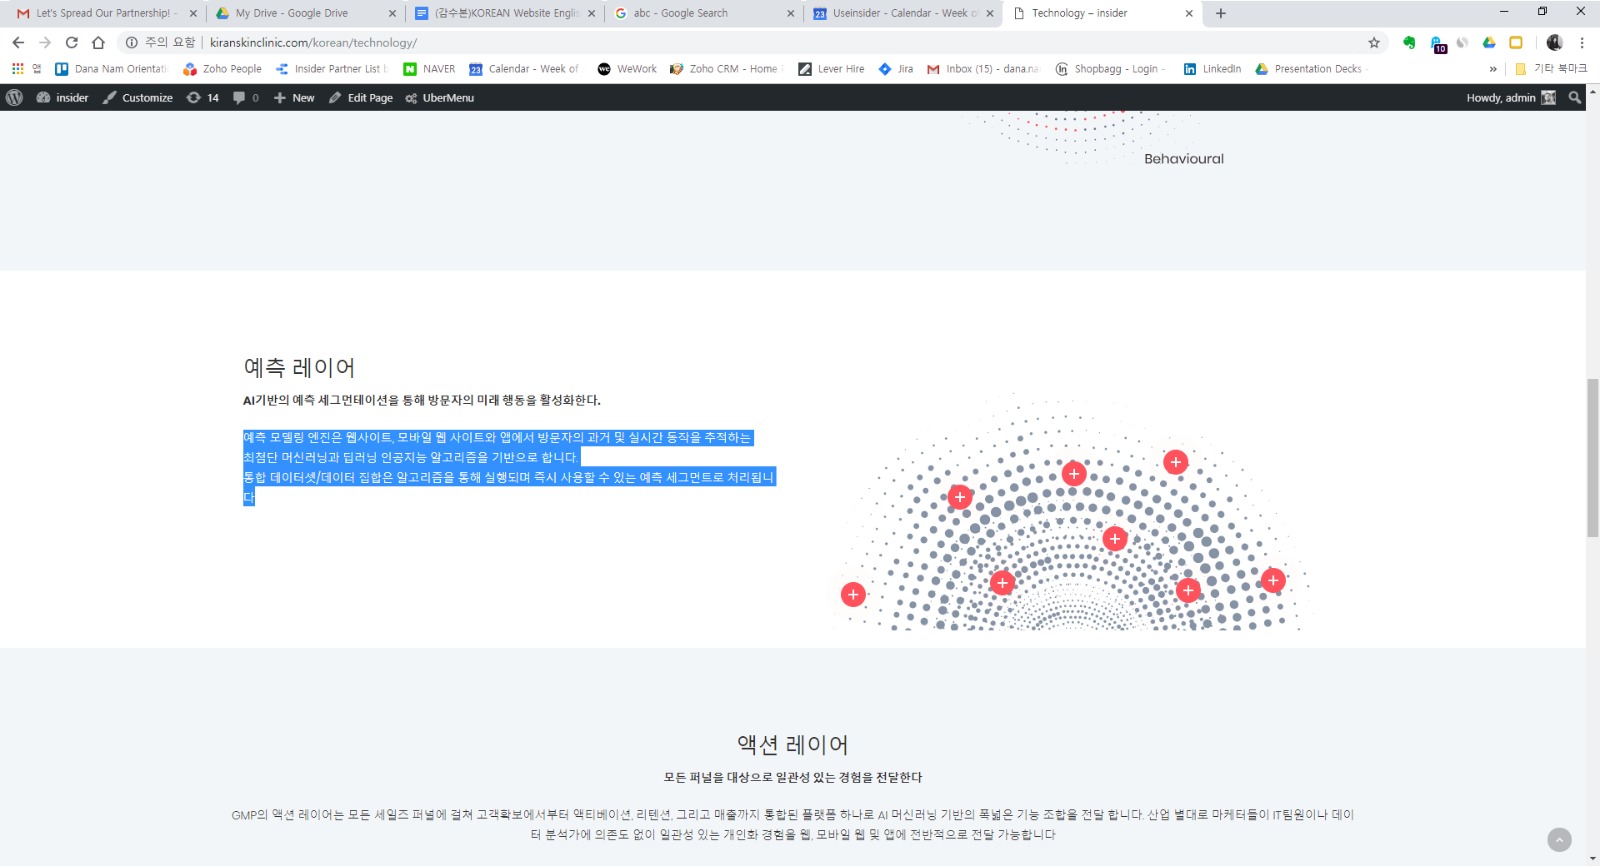Click the UberMenu admin bar item
Image resolution: width=1600 pixels, height=866 pixels.
pyautogui.click(x=439, y=98)
